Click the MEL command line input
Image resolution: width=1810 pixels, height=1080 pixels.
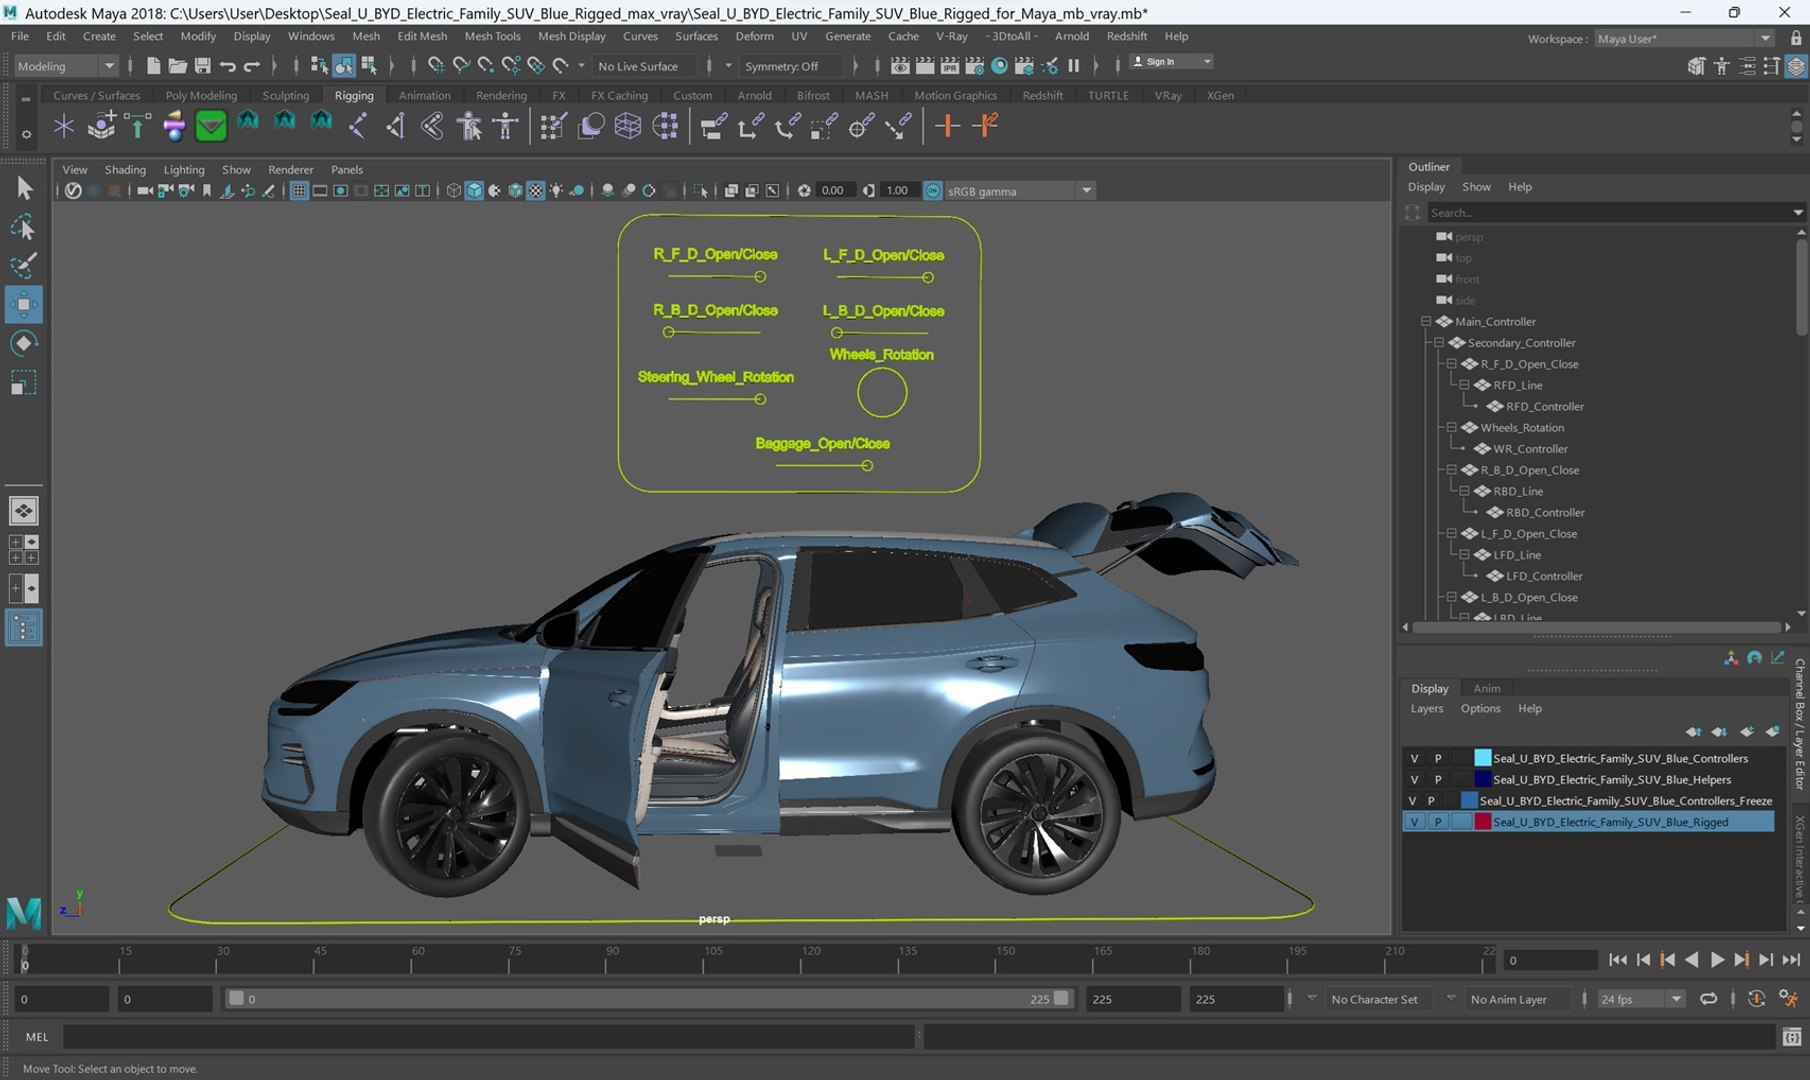click(488, 1037)
